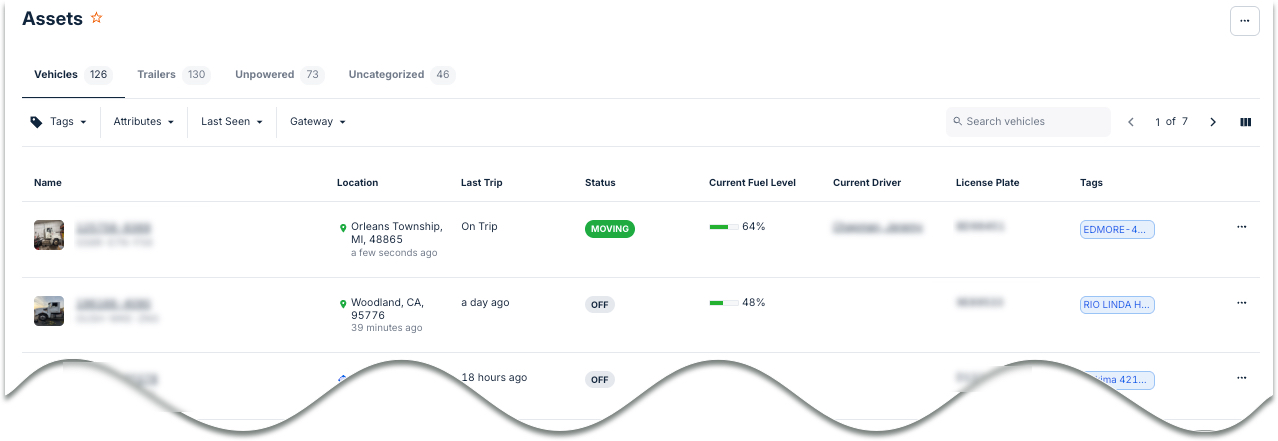Go to next page of vehicles

coord(1213,122)
